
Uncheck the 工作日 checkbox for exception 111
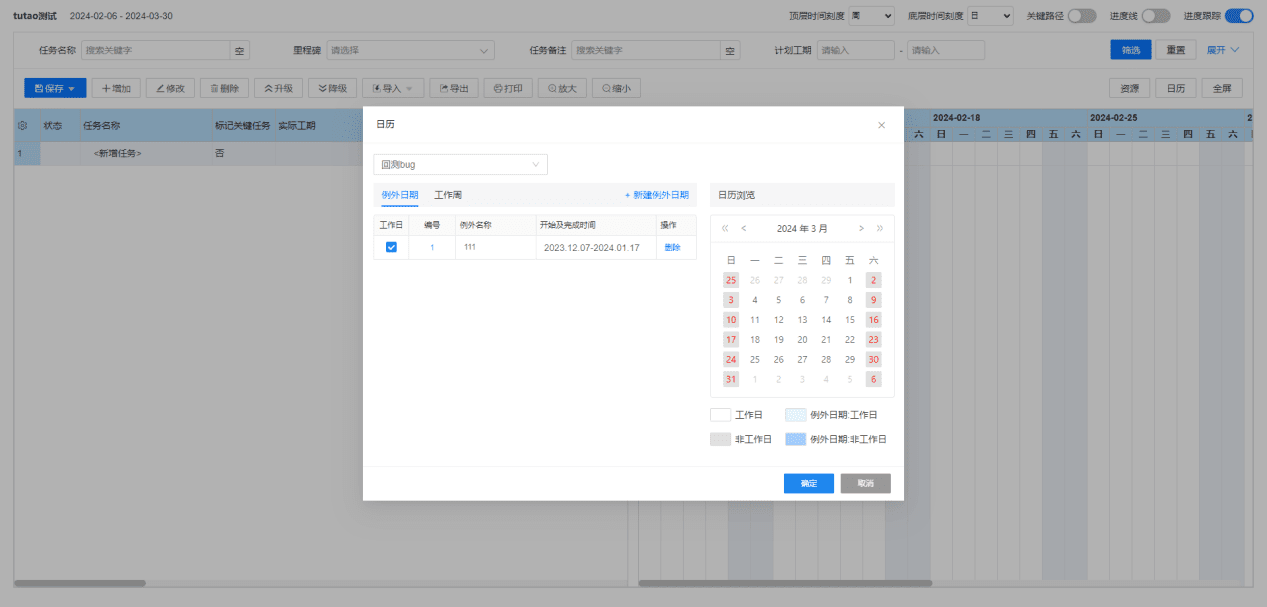391,247
